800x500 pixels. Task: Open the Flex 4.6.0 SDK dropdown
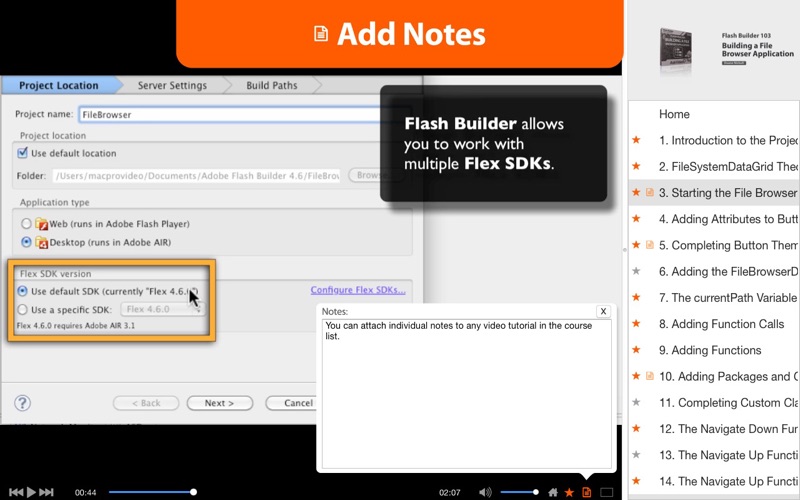click(x=163, y=309)
